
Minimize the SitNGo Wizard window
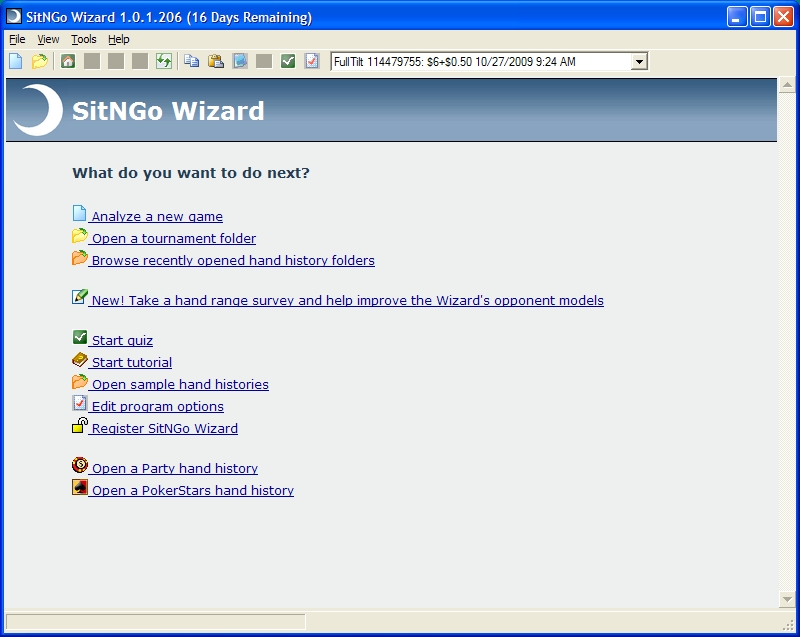coord(737,17)
